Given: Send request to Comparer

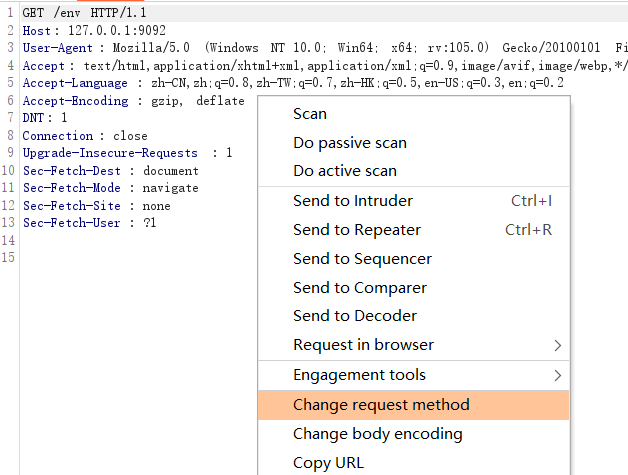Looking at the screenshot, I should point(413,288).
